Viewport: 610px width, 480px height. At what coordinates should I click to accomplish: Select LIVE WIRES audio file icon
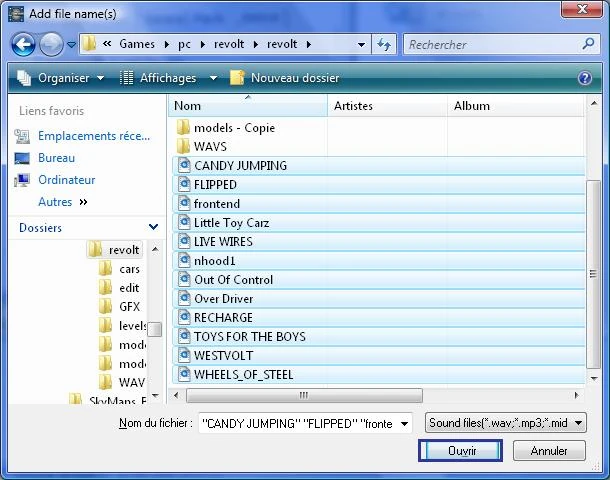184,242
